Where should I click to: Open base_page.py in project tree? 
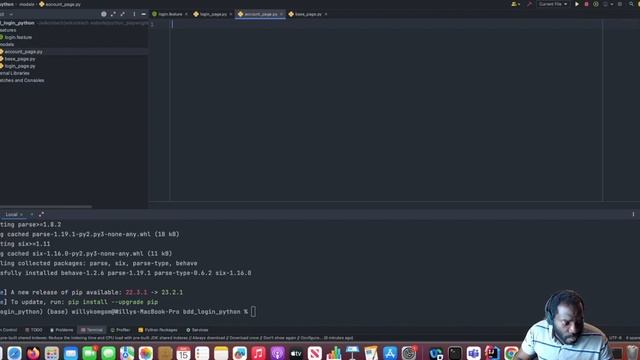[20, 59]
